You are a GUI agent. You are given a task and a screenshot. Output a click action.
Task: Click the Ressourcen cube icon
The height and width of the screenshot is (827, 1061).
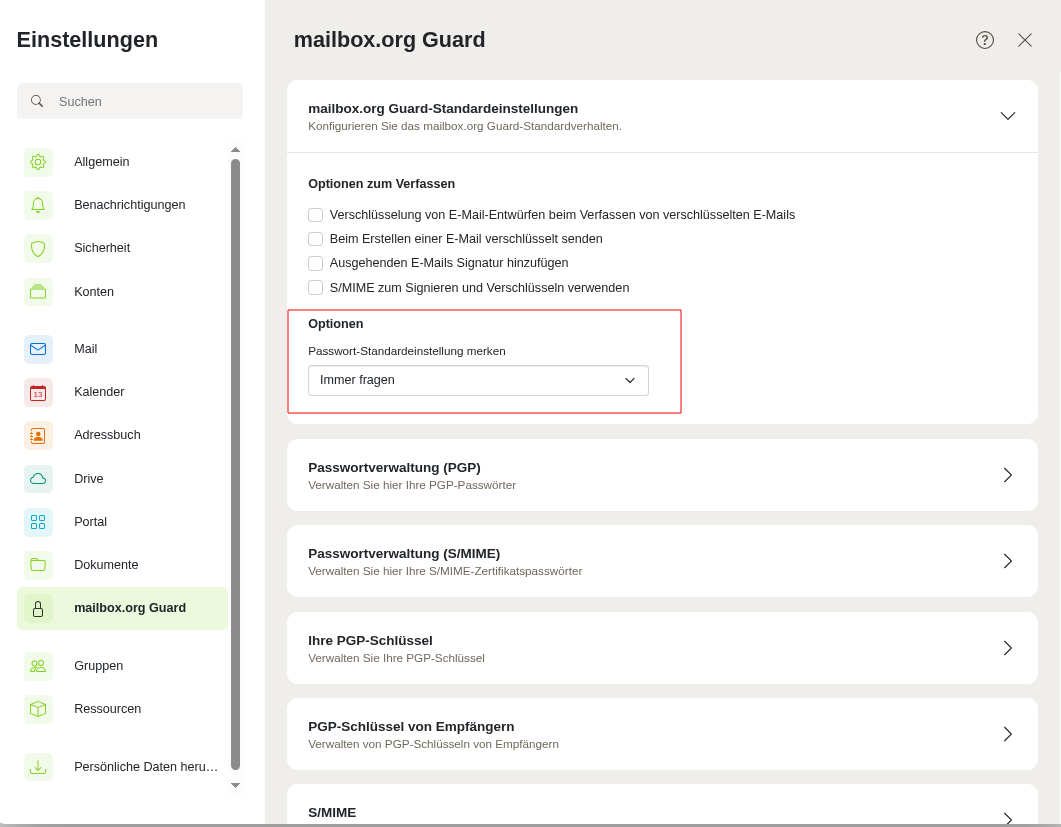click(x=38, y=709)
